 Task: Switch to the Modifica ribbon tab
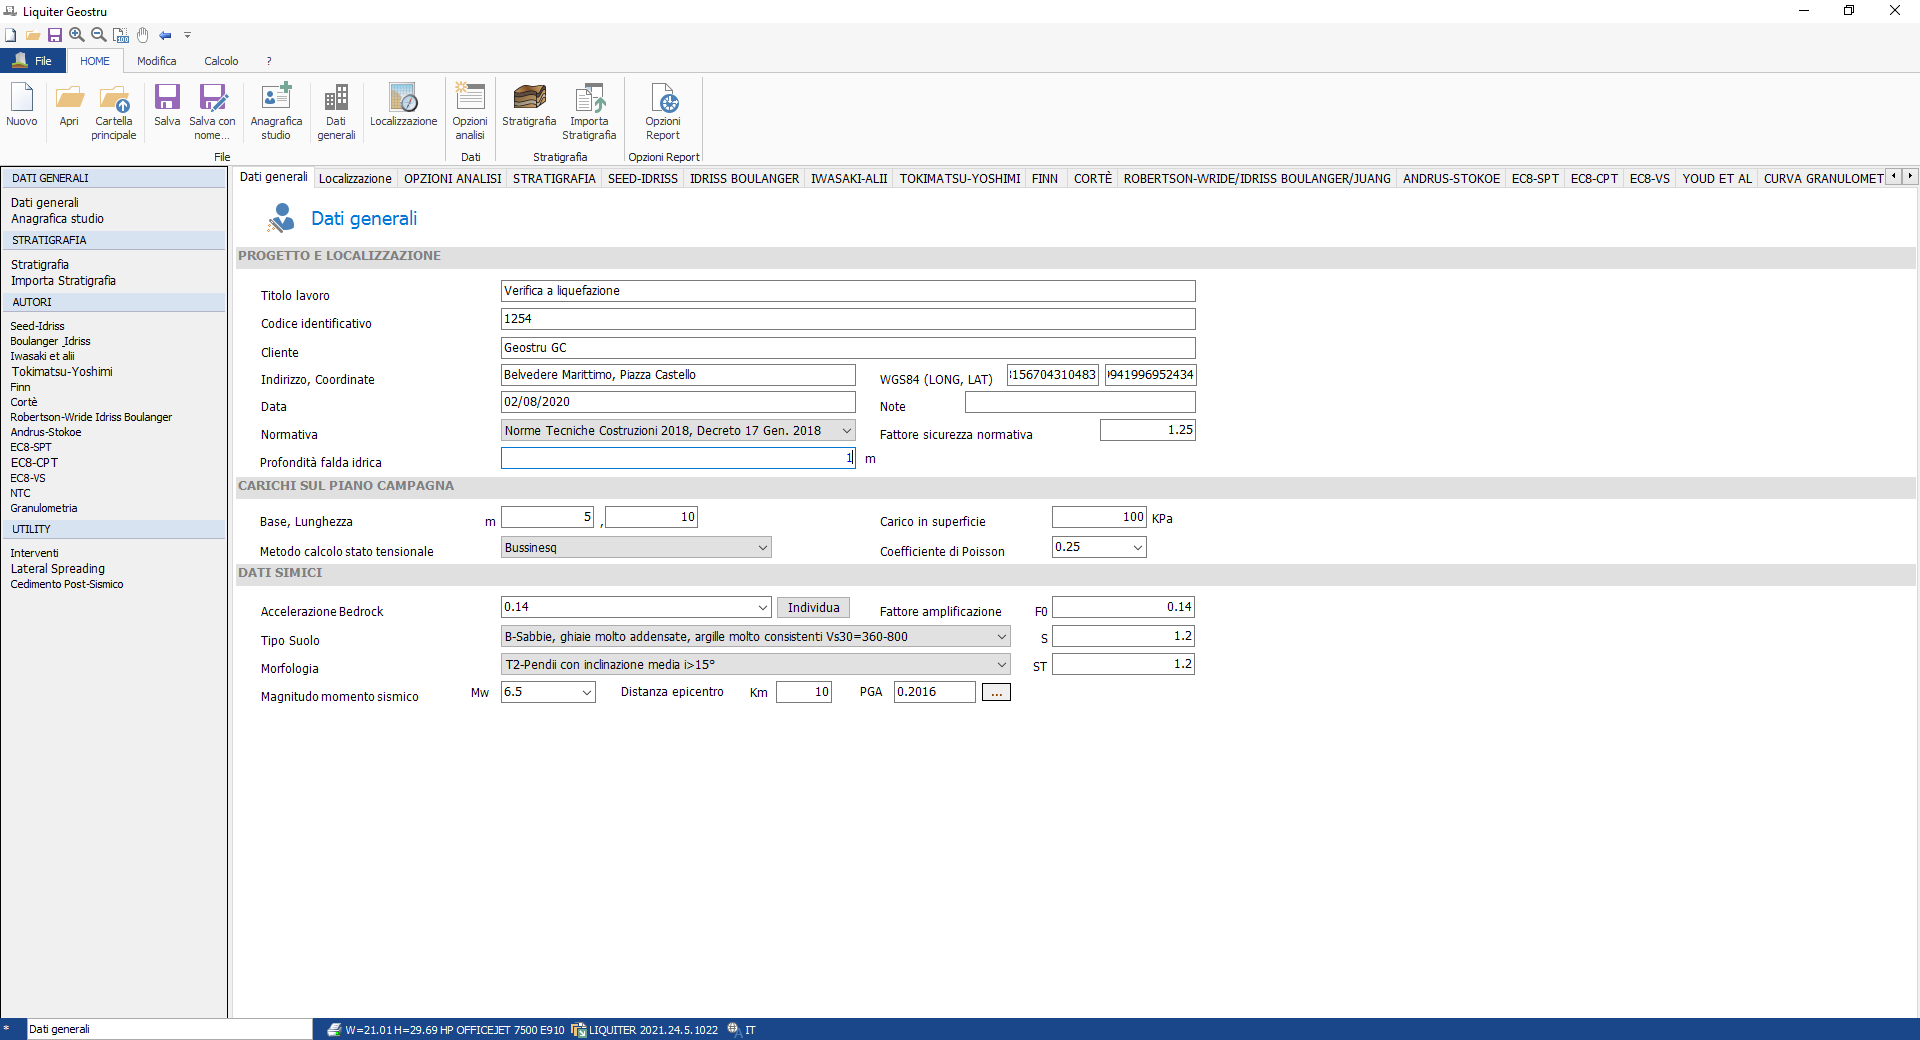157,61
